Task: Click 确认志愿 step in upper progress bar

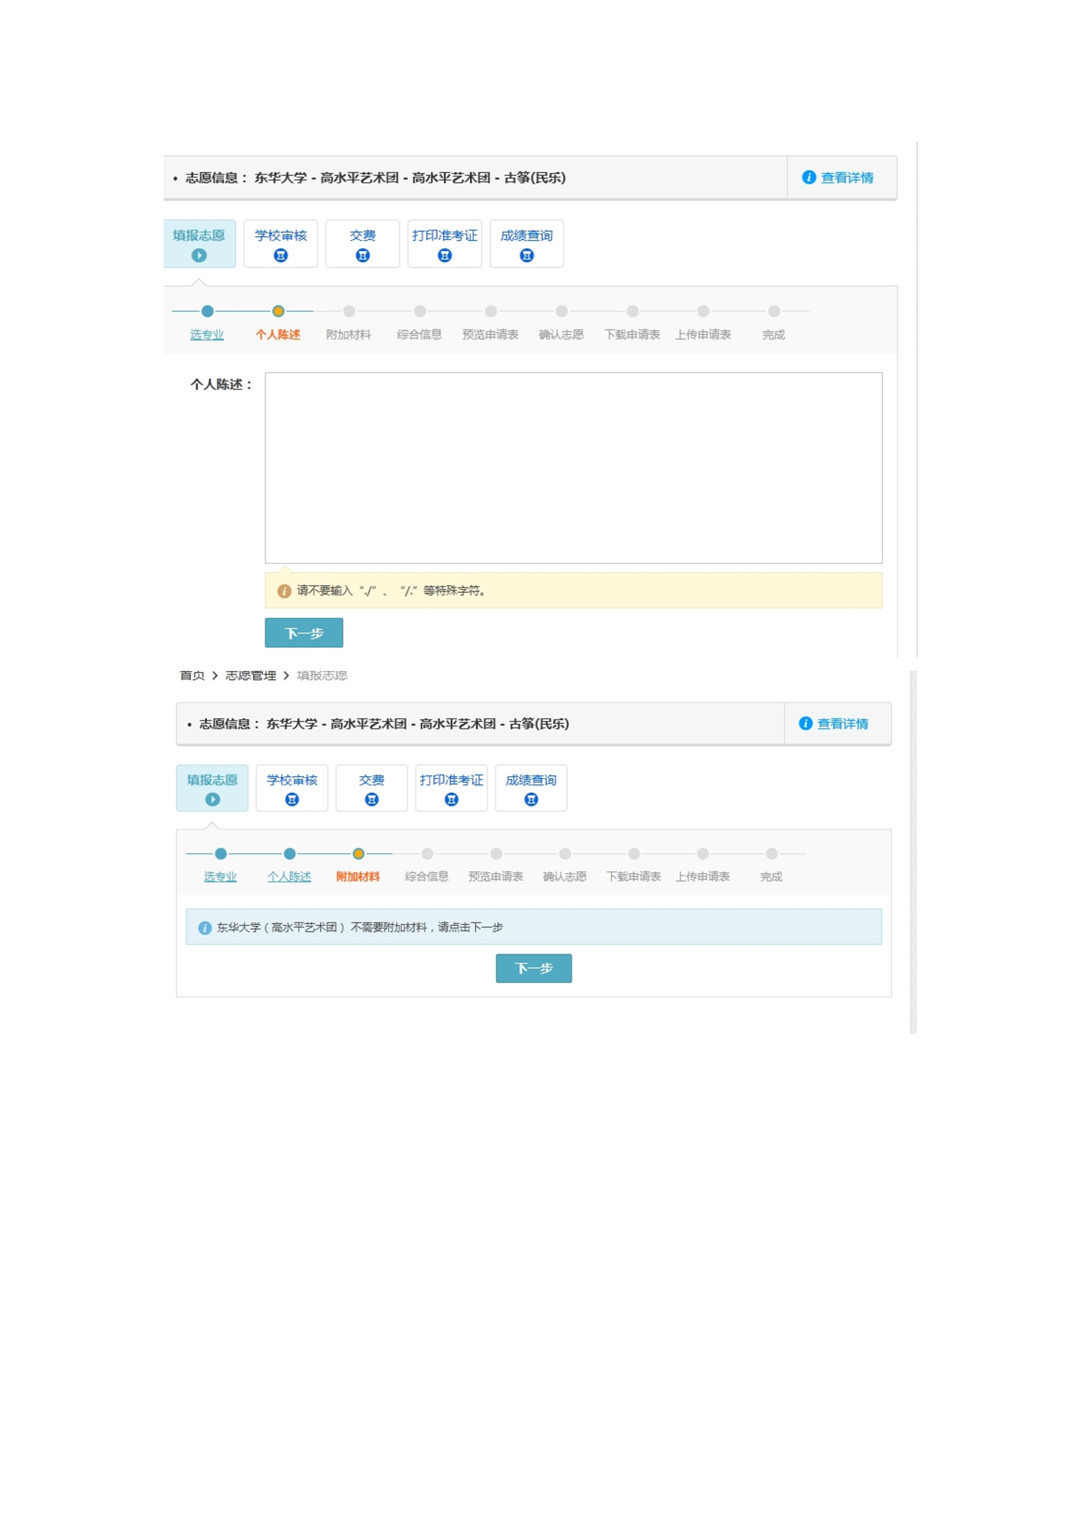Action: pos(561,335)
